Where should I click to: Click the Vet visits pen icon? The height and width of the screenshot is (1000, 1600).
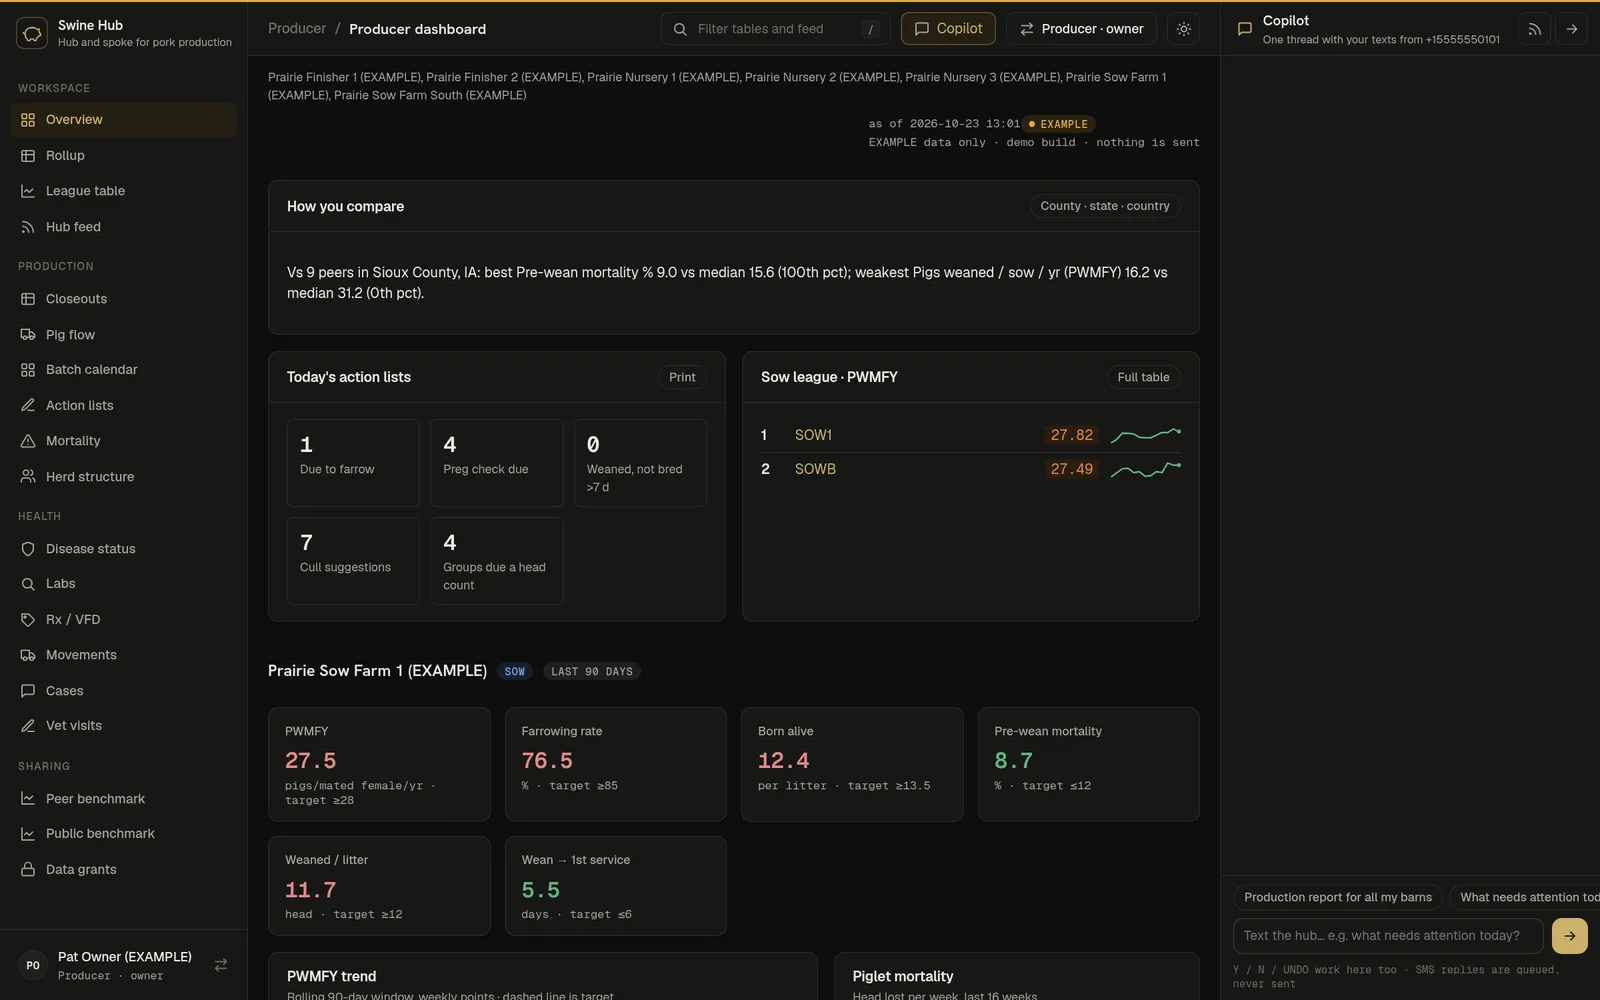28,726
